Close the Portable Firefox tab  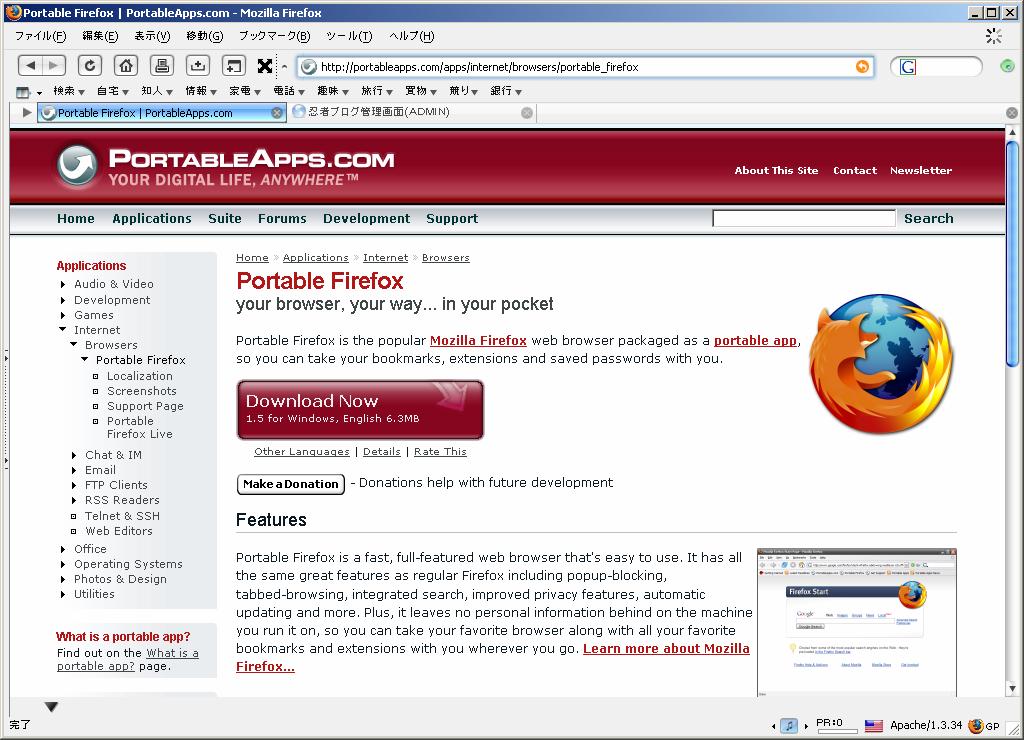277,113
